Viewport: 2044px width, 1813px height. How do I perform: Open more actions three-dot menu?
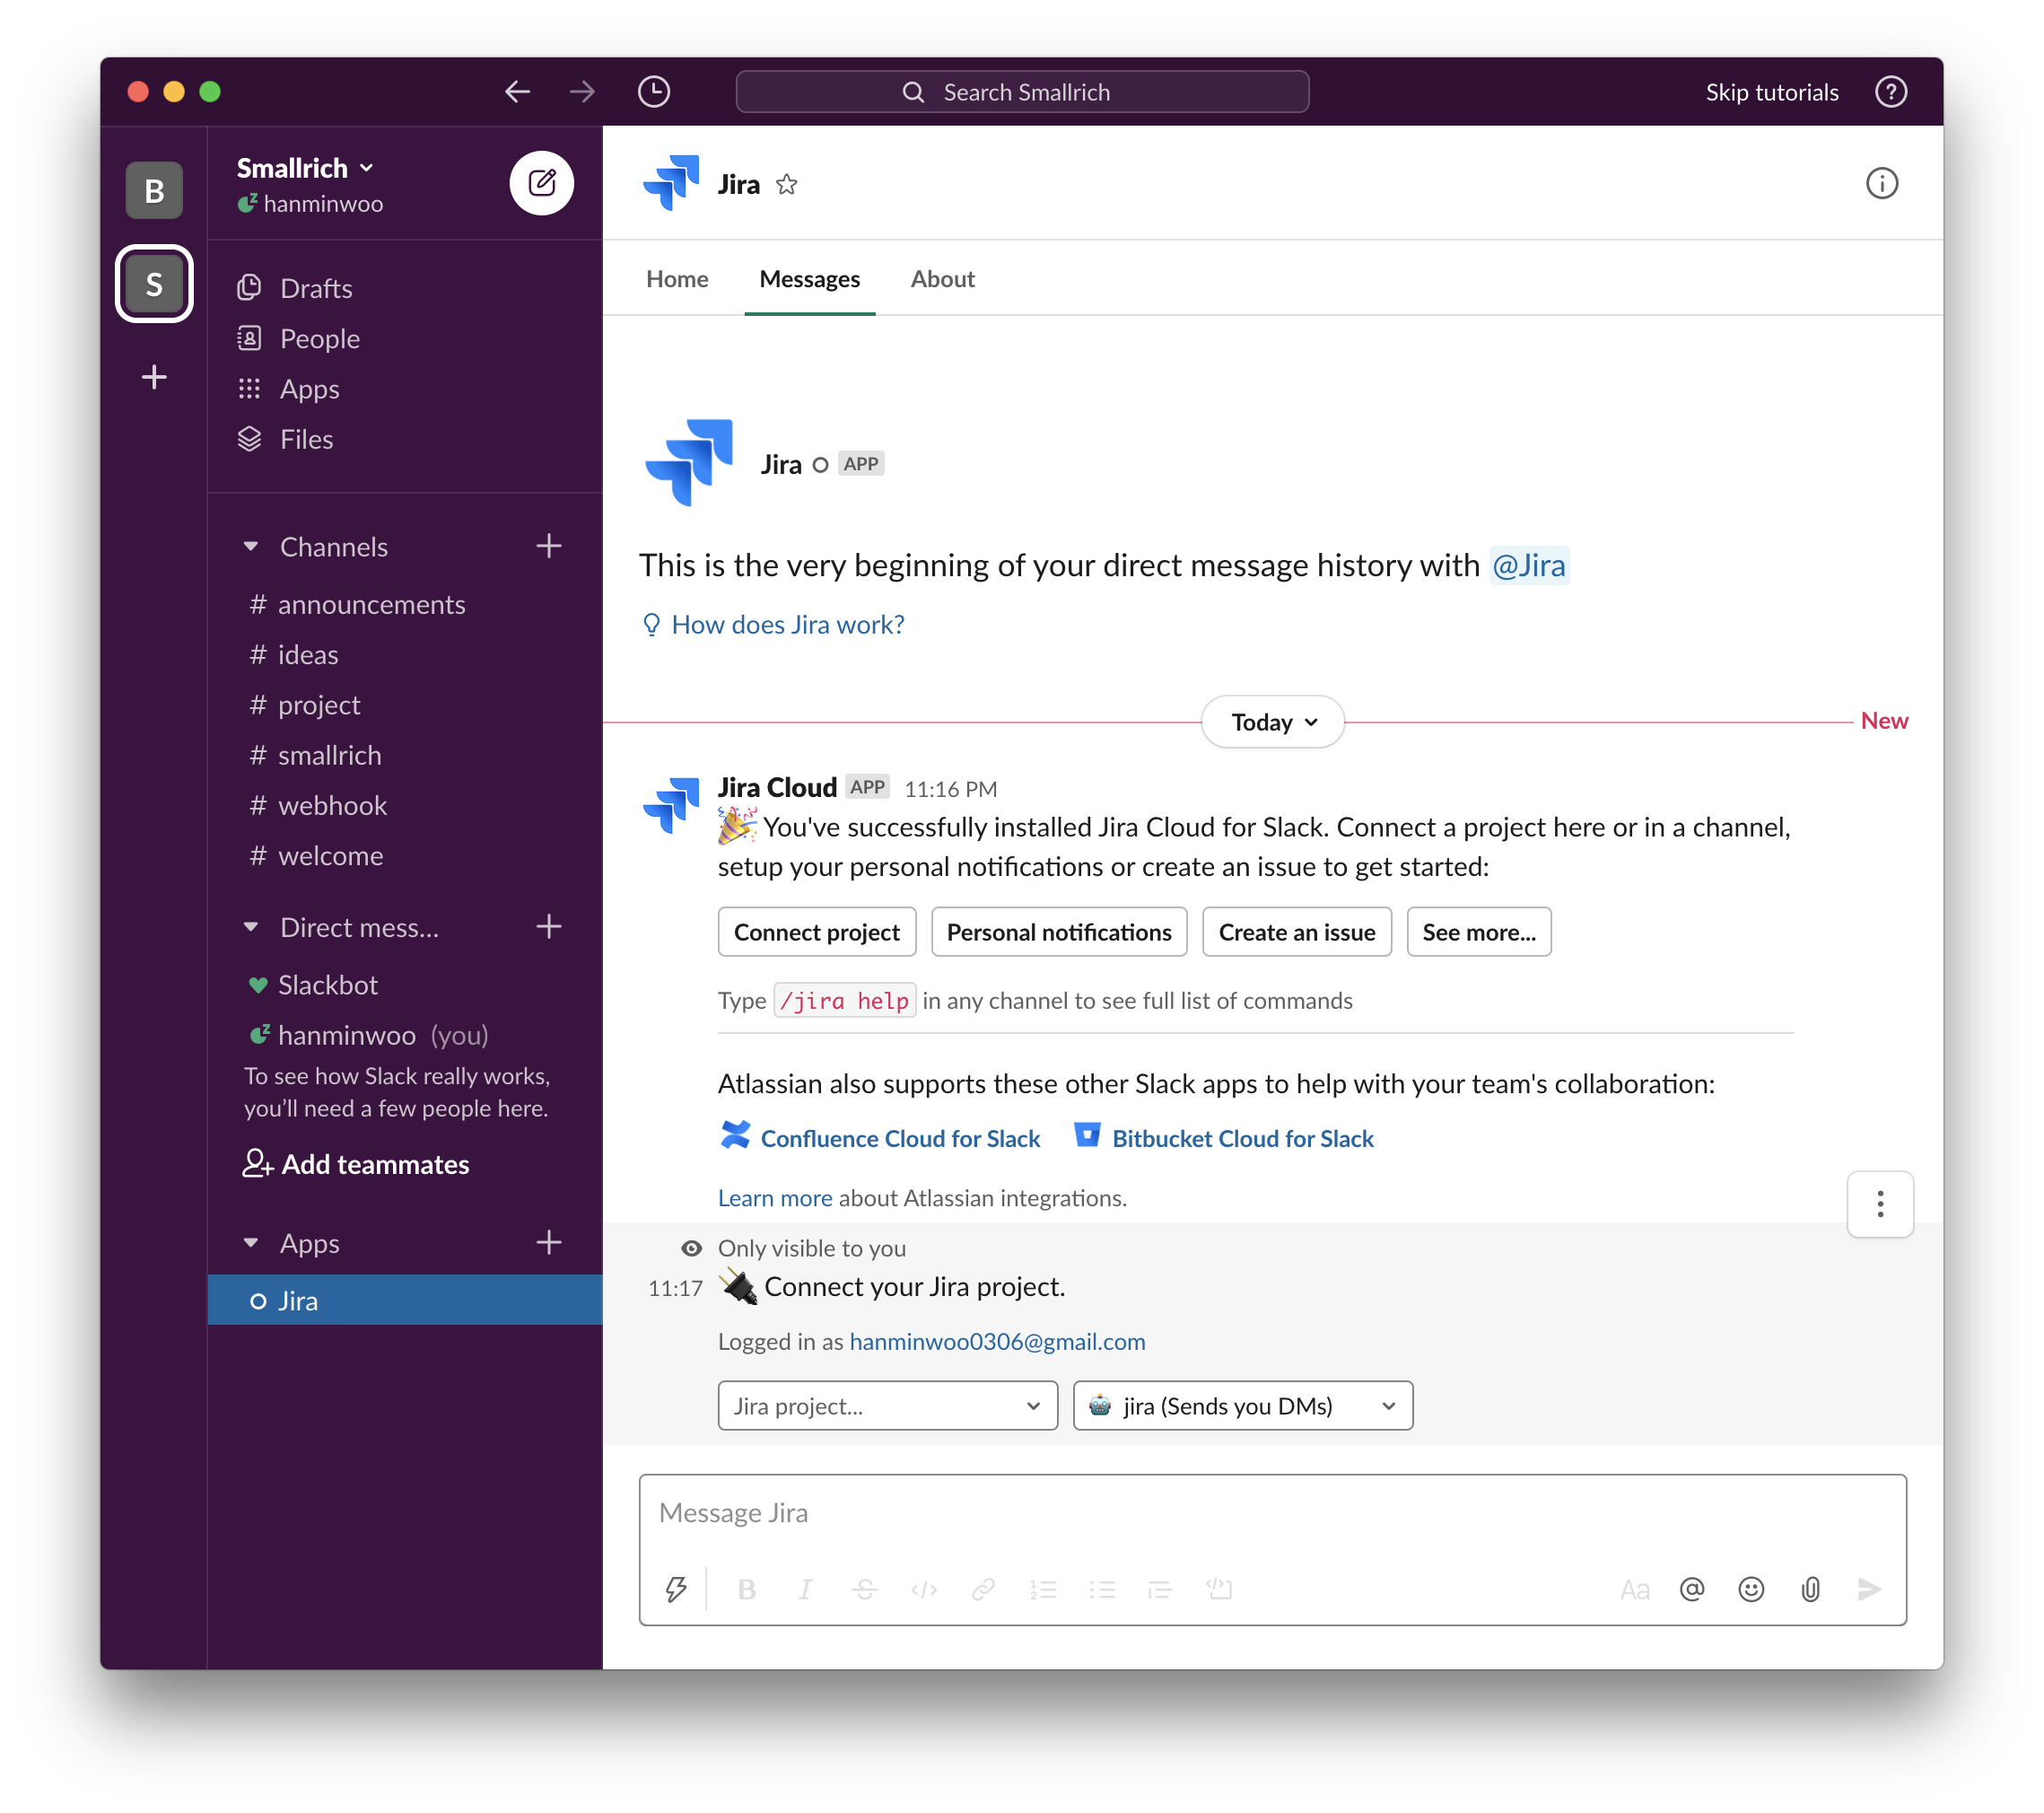point(1880,1204)
